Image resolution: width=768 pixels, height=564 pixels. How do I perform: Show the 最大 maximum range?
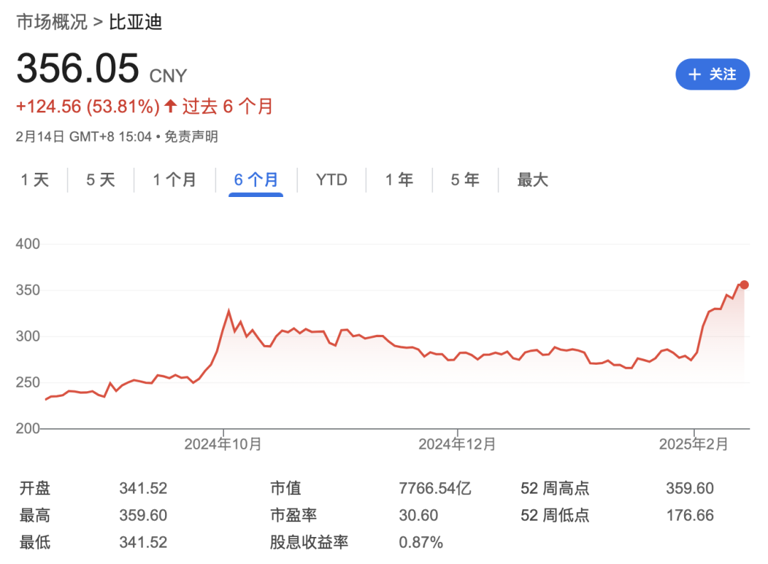coord(532,180)
